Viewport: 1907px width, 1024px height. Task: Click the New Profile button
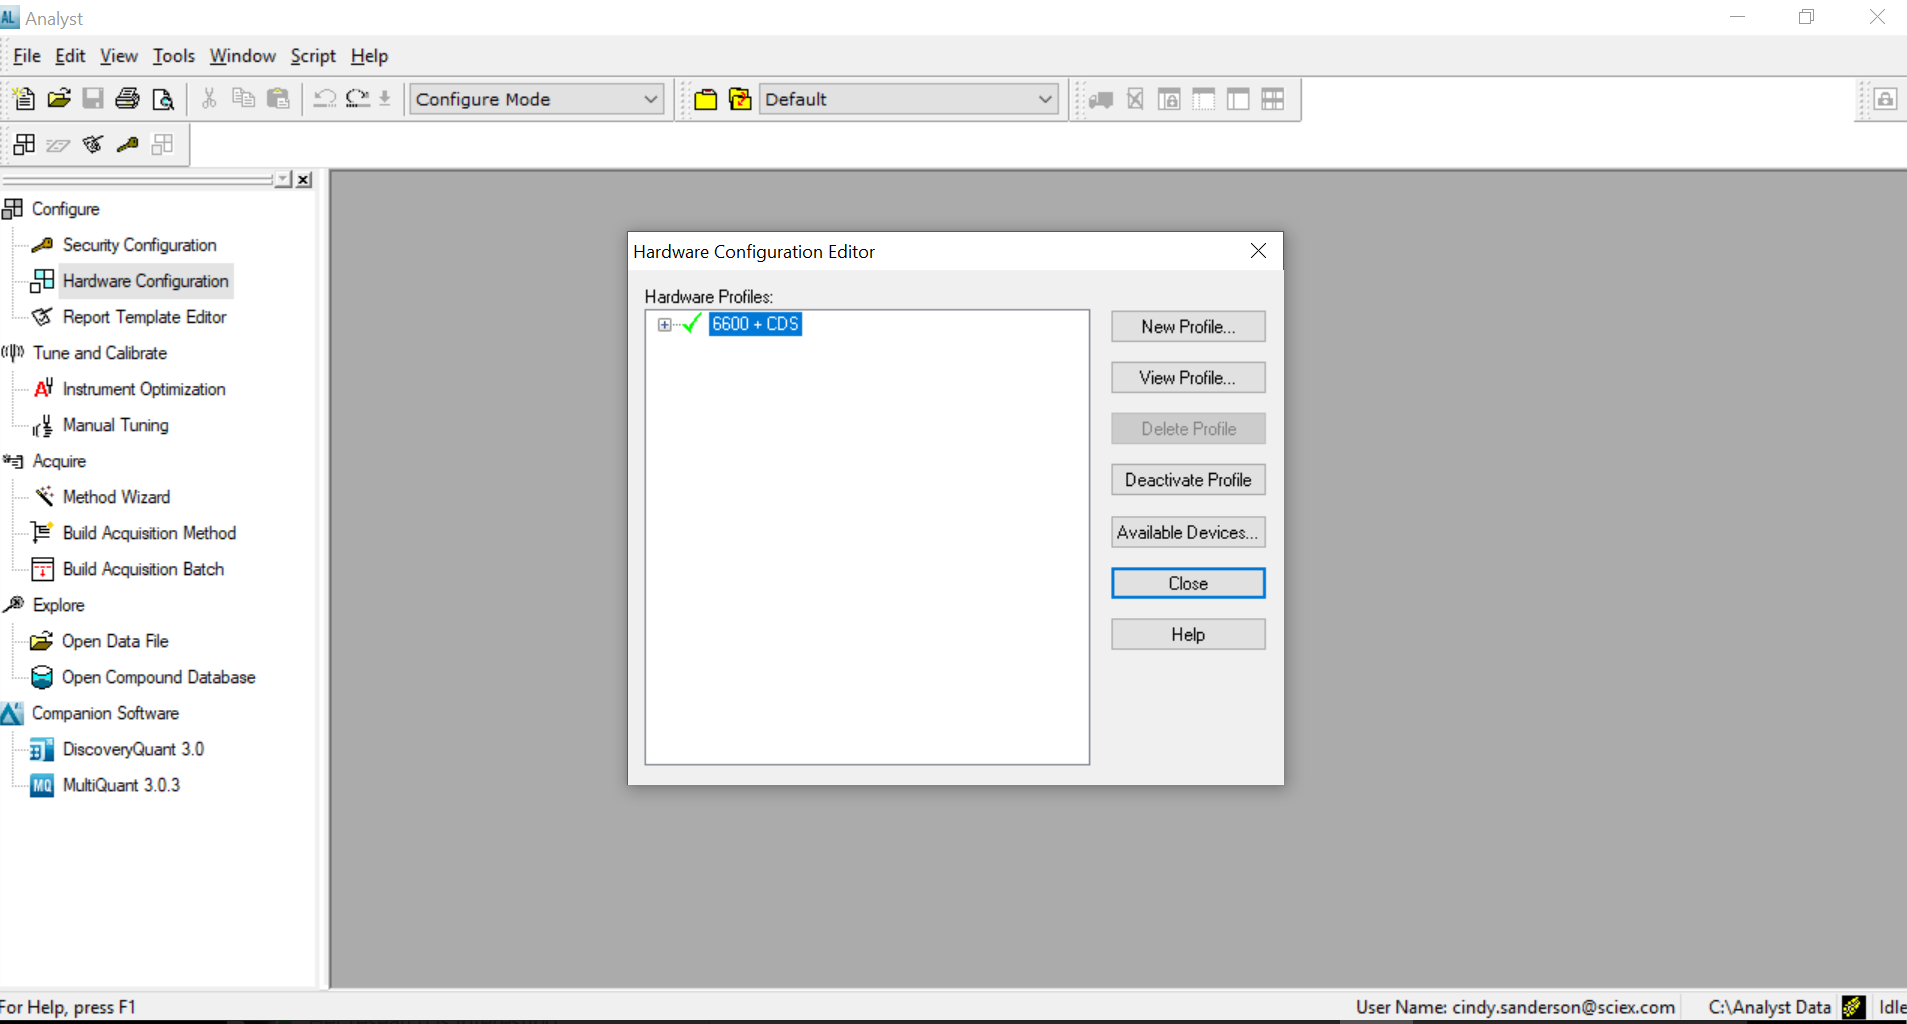[x=1187, y=327]
